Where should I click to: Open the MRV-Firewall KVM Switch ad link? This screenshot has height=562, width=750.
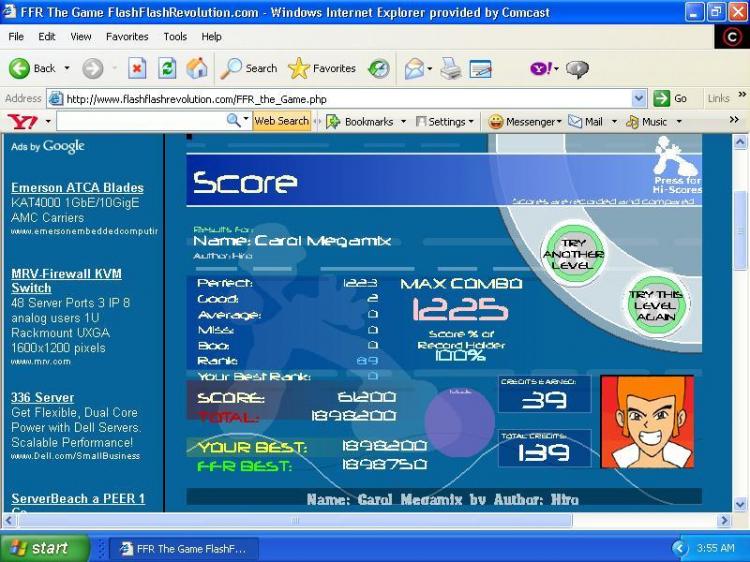point(66,281)
